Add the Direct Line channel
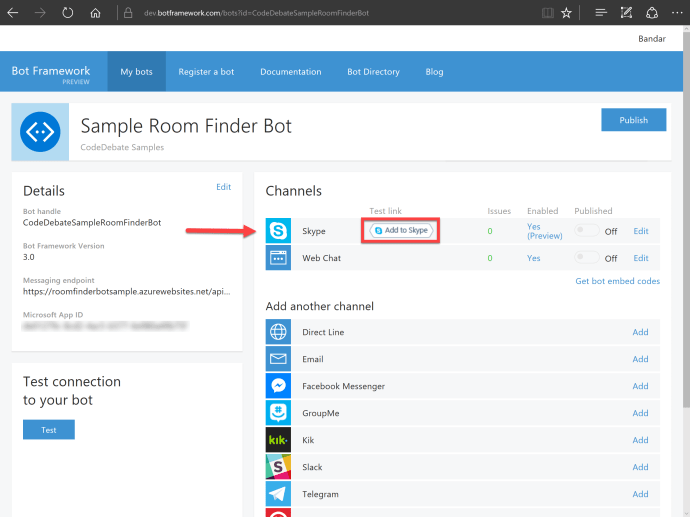 point(640,332)
